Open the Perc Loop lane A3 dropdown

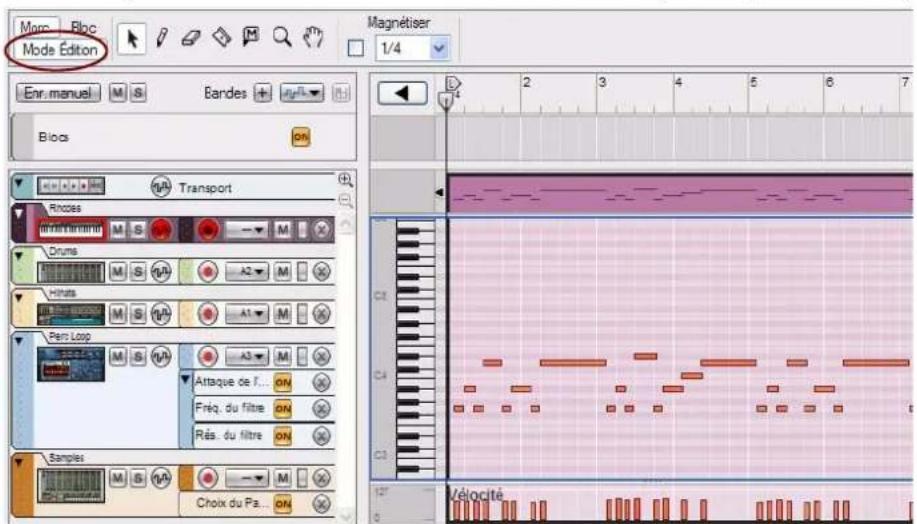[247, 356]
